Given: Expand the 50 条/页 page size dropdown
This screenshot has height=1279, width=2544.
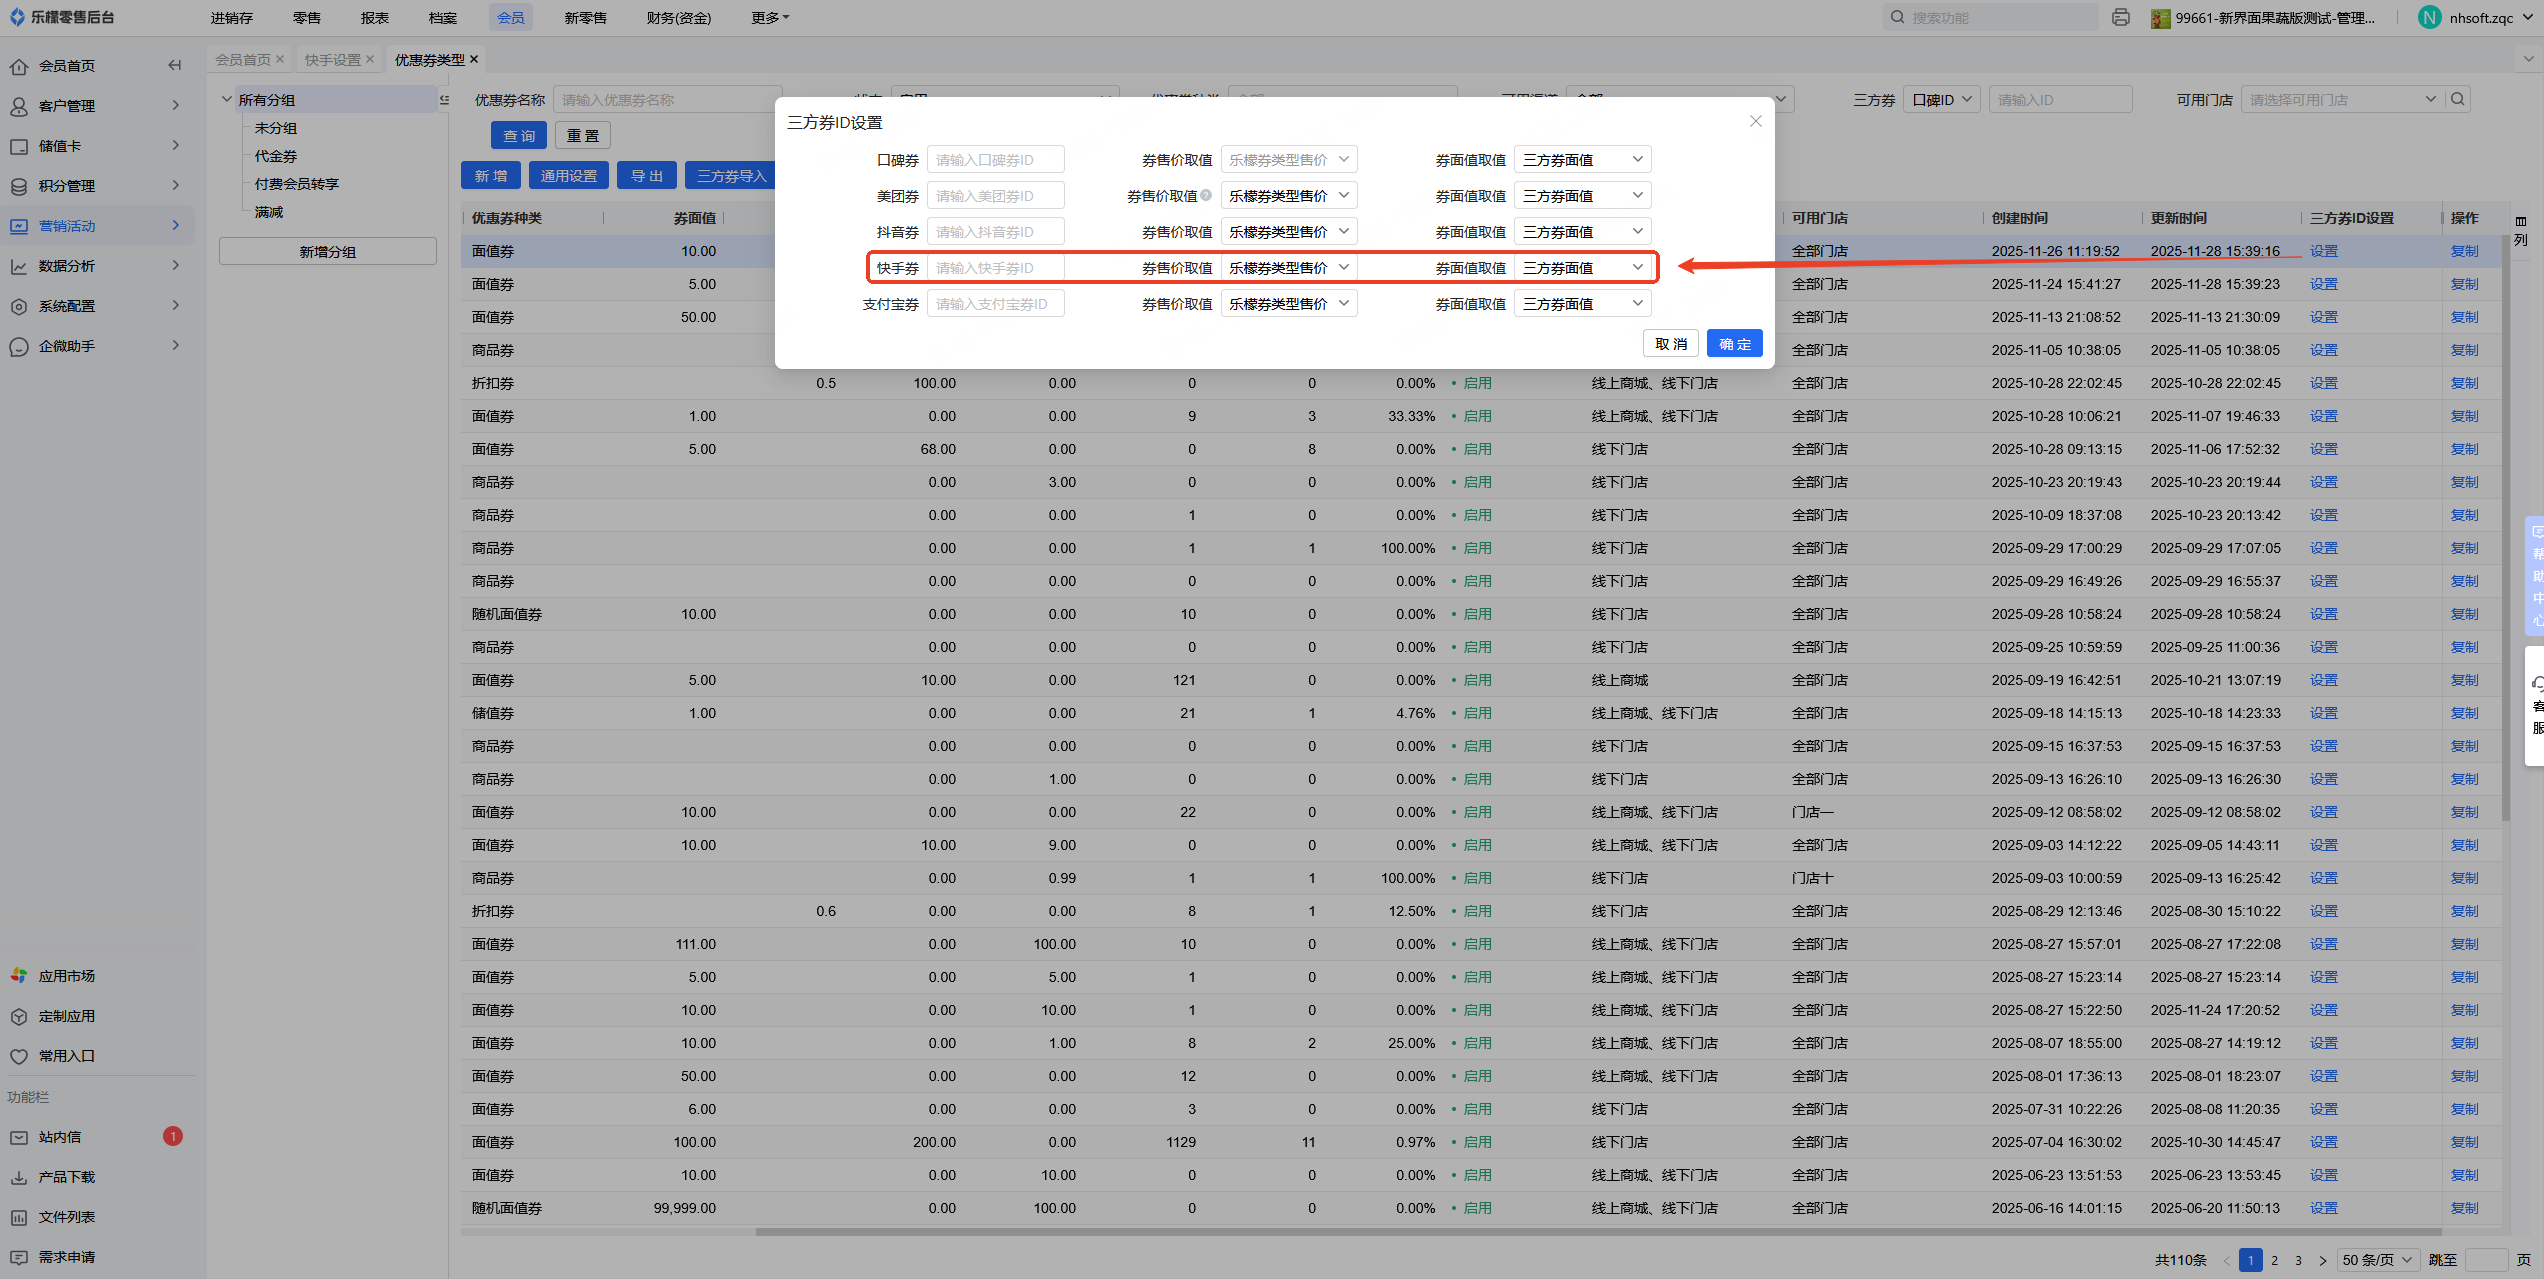Looking at the screenshot, I should click(2377, 1260).
